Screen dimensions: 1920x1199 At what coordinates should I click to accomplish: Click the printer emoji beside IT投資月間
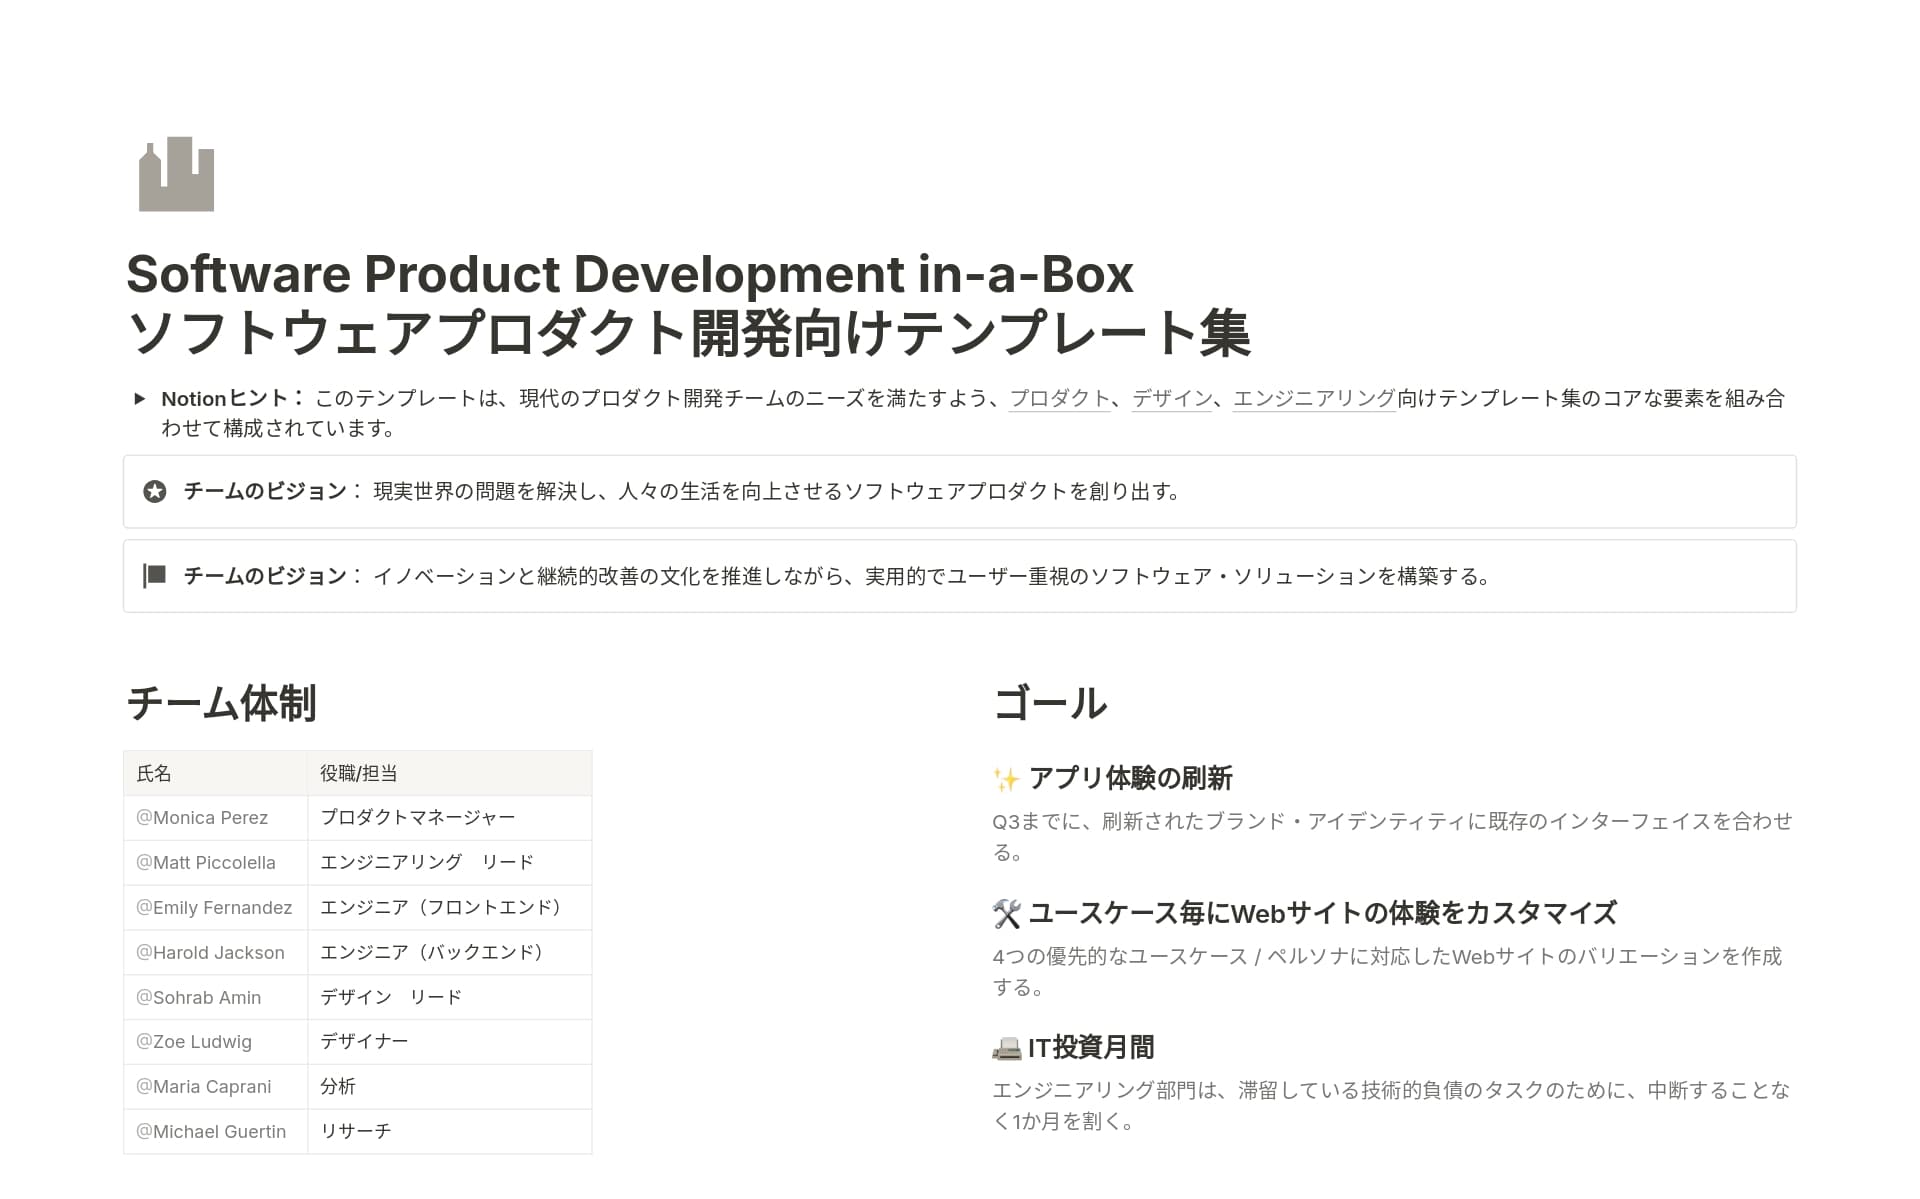[x=1006, y=1048]
